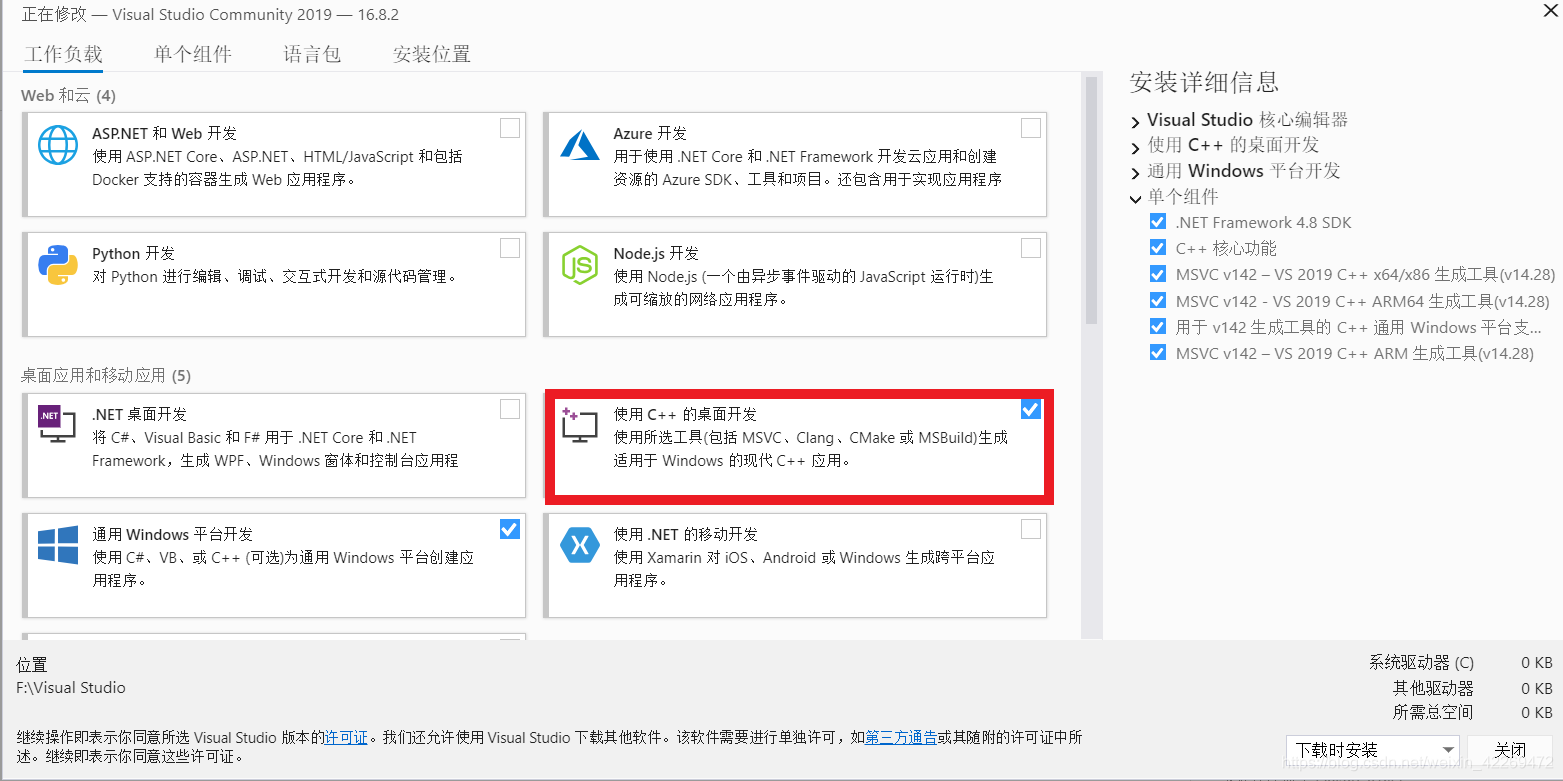Expand 通用 Windows 平台开发 details node
The width and height of the screenshot is (1563, 781).
pyautogui.click(x=1136, y=174)
